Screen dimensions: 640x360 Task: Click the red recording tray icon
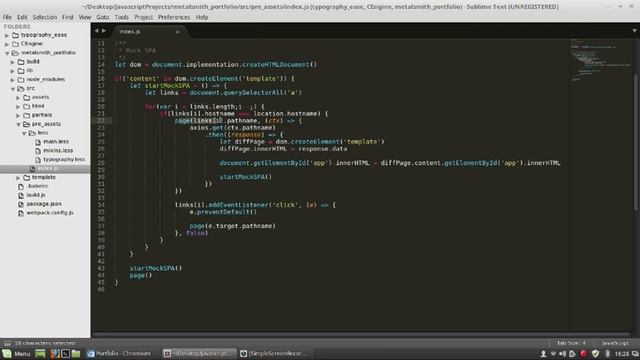pos(583,354)
